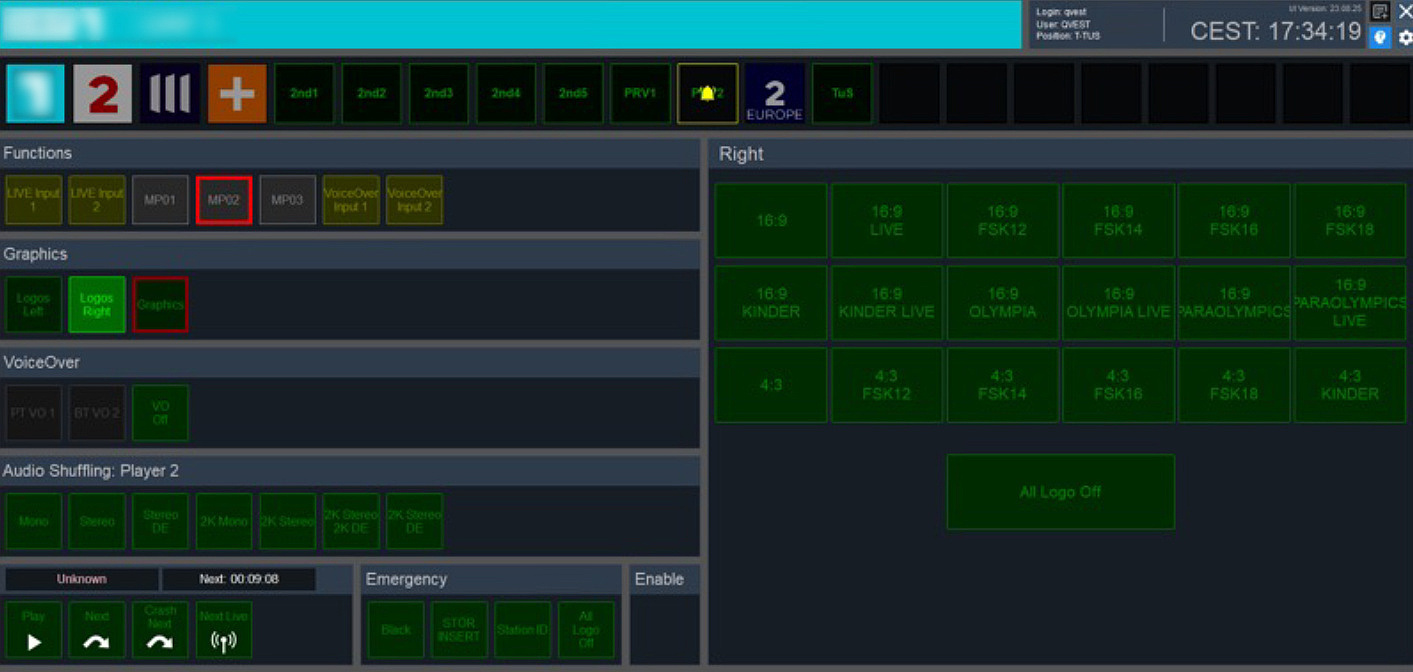This screenshot has width=1413, height=672.
Task: Choose the plain 16:9 right logo
Action: pyautogui.click(x=771, y=220)
